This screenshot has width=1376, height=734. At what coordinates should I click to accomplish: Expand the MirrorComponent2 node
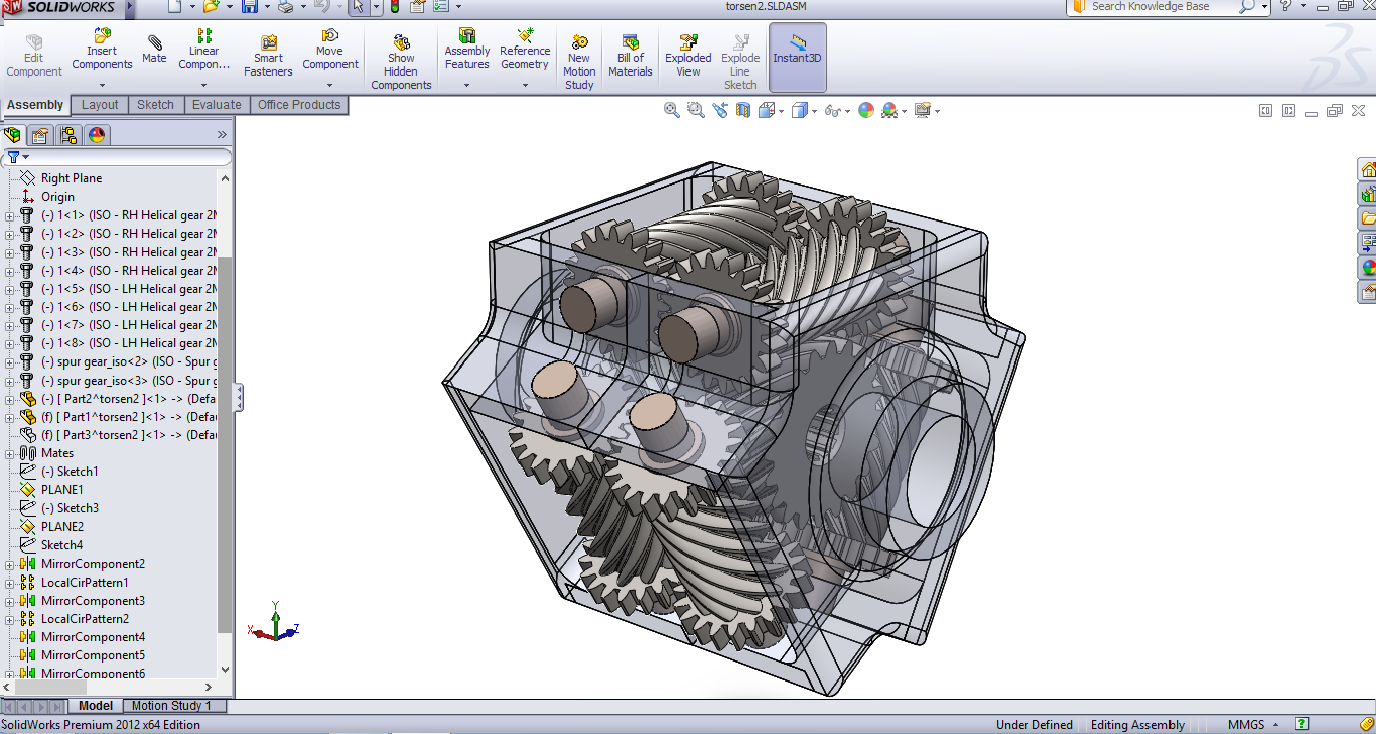coord(10,564)
